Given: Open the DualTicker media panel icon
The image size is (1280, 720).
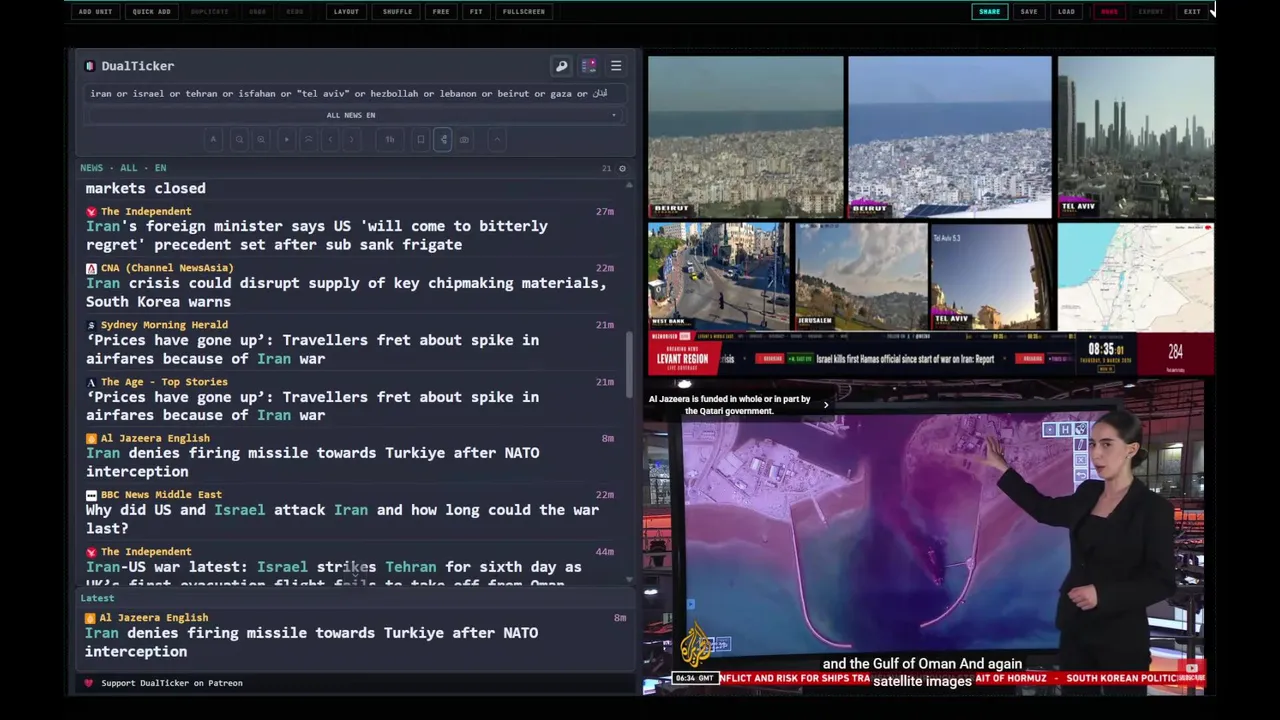Looking at the screenshot, I should click(x=589, y=66).
